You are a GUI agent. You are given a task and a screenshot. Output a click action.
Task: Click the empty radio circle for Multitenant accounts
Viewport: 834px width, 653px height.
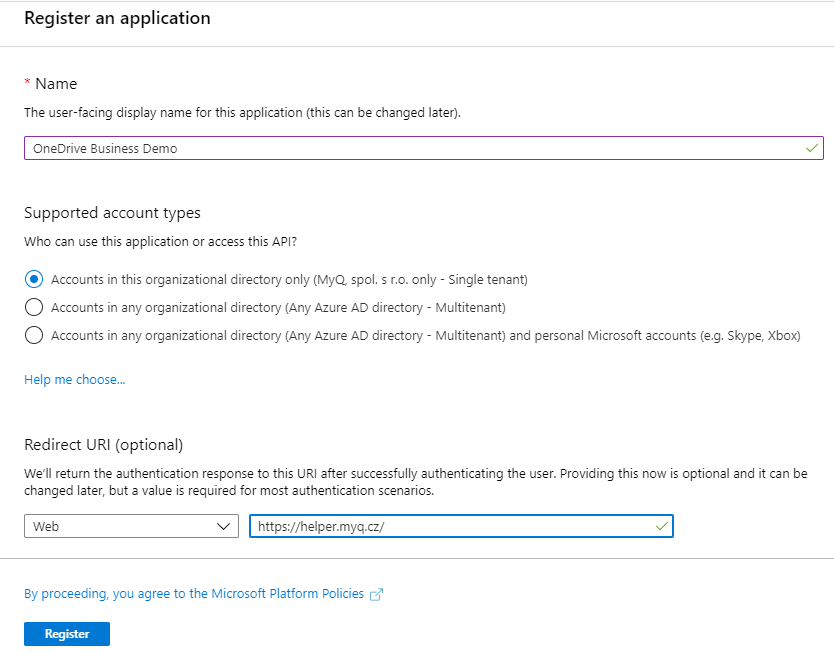point(33,307)
